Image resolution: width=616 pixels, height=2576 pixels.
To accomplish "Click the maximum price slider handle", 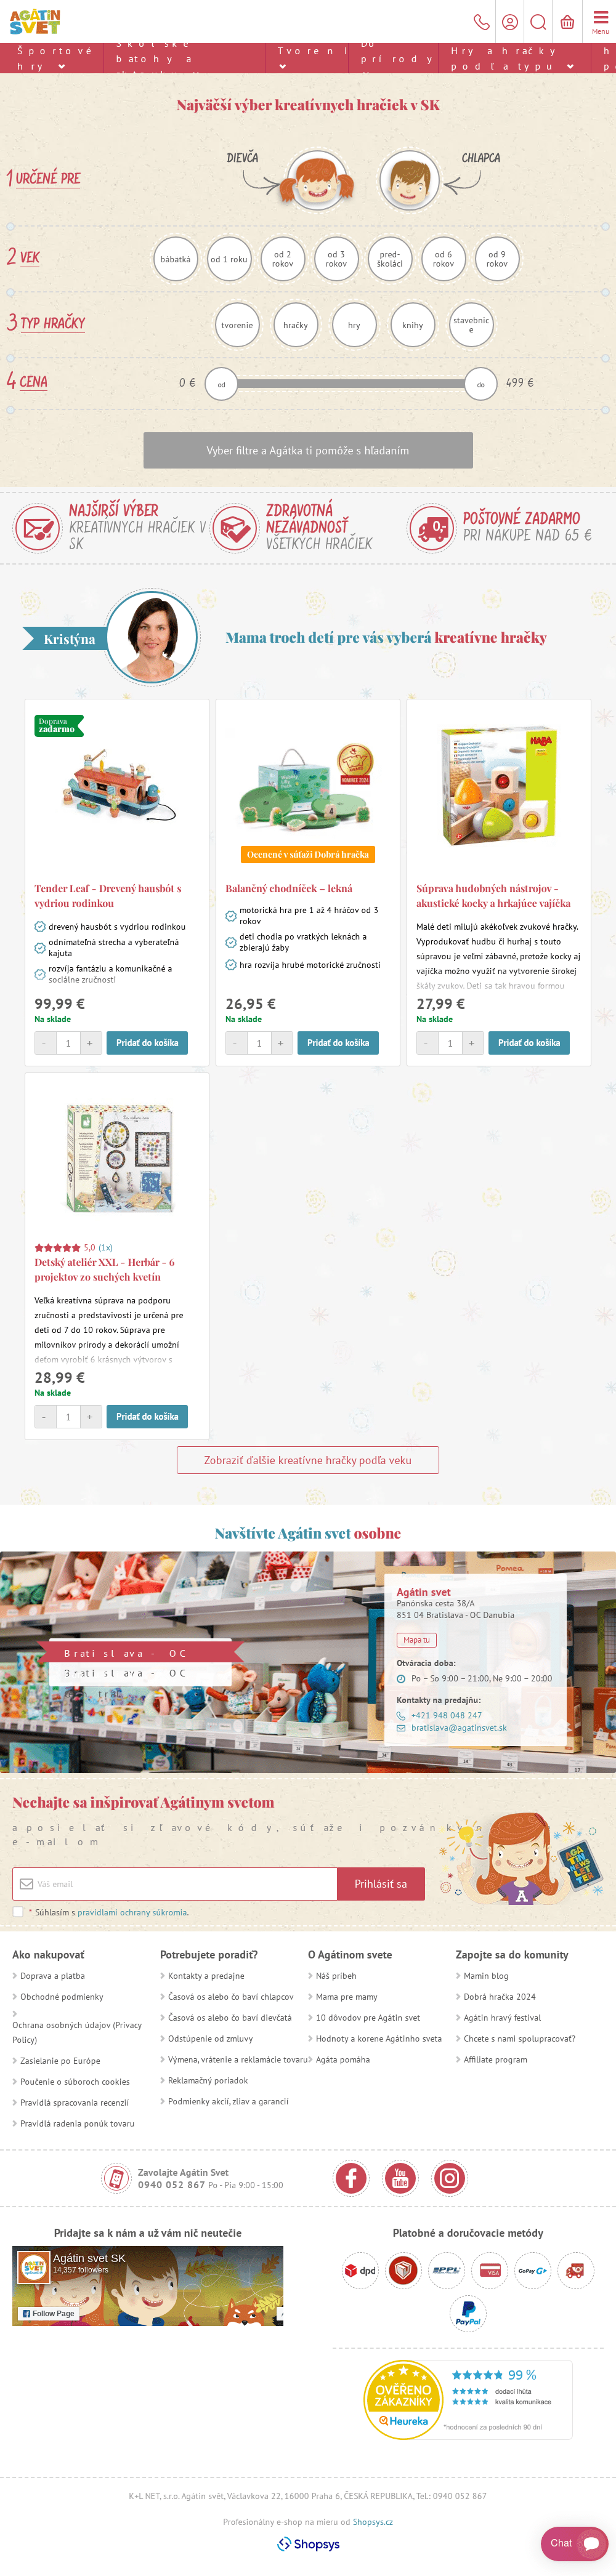I will pos(481,384).
